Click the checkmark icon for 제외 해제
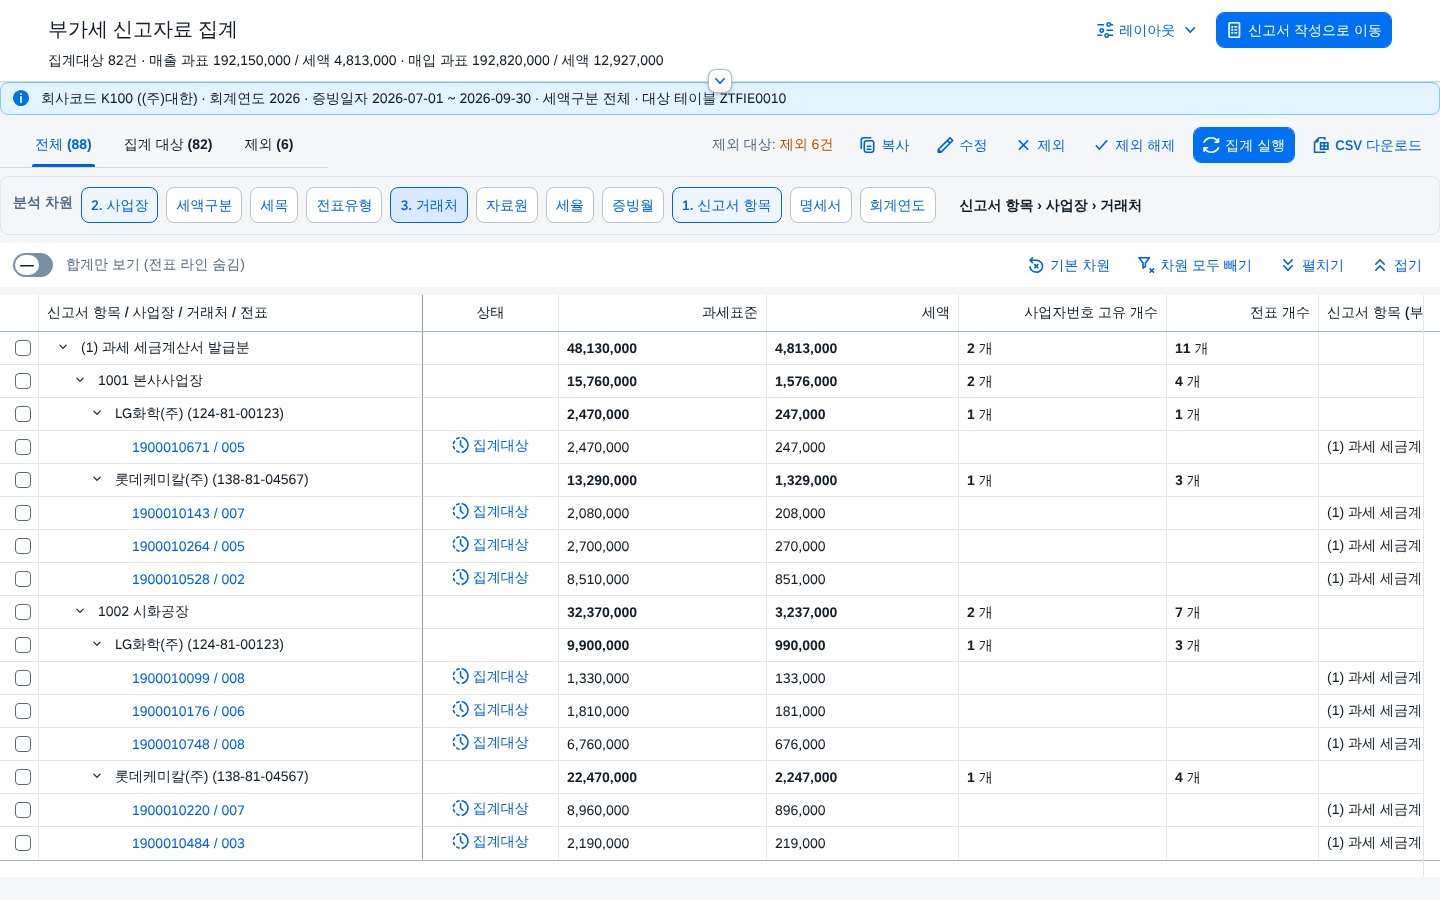This screenshot has width=1440, height=900. 1101,145
